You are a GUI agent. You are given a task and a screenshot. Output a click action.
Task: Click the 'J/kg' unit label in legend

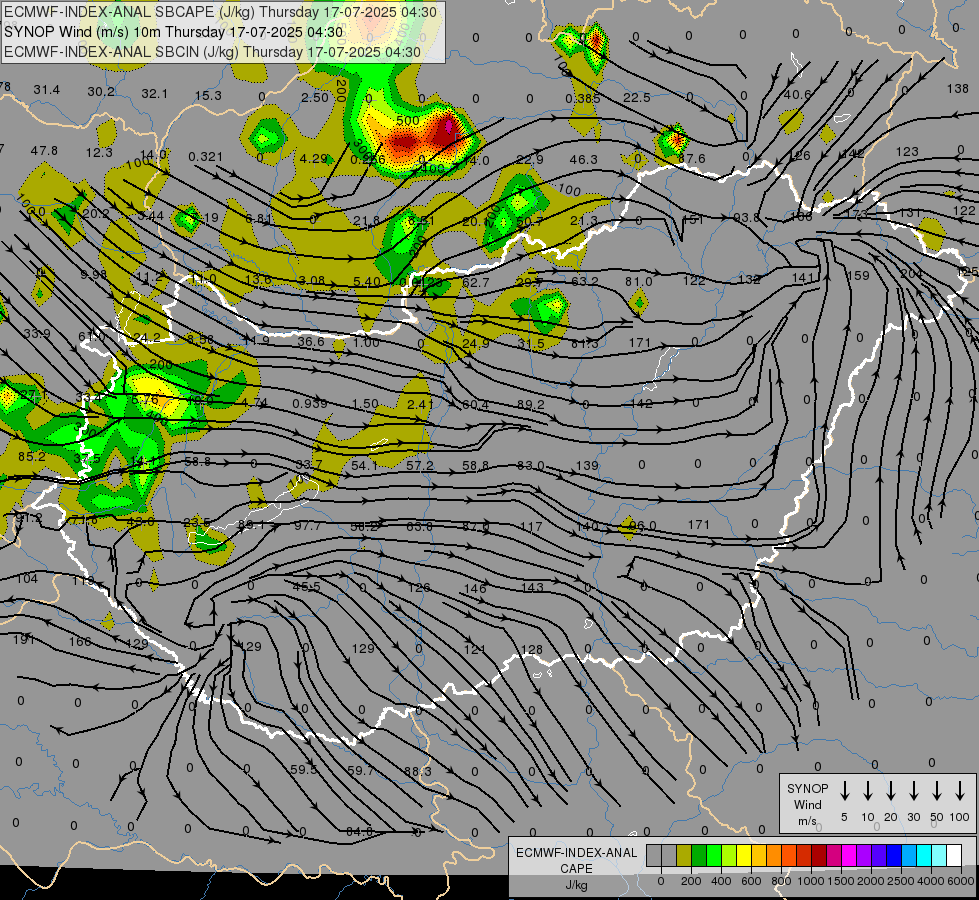pos(576,885)
